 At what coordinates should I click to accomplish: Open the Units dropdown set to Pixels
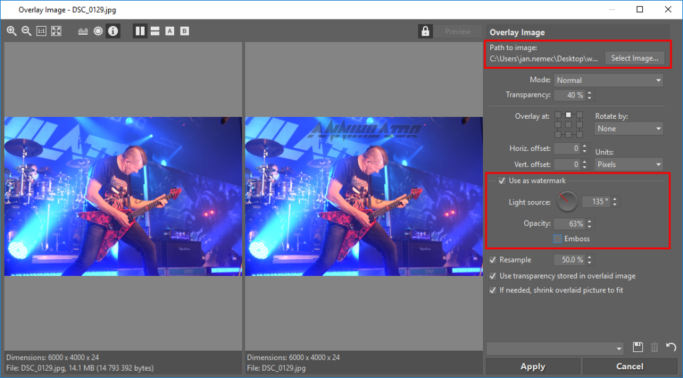click(x=629, y=165)
